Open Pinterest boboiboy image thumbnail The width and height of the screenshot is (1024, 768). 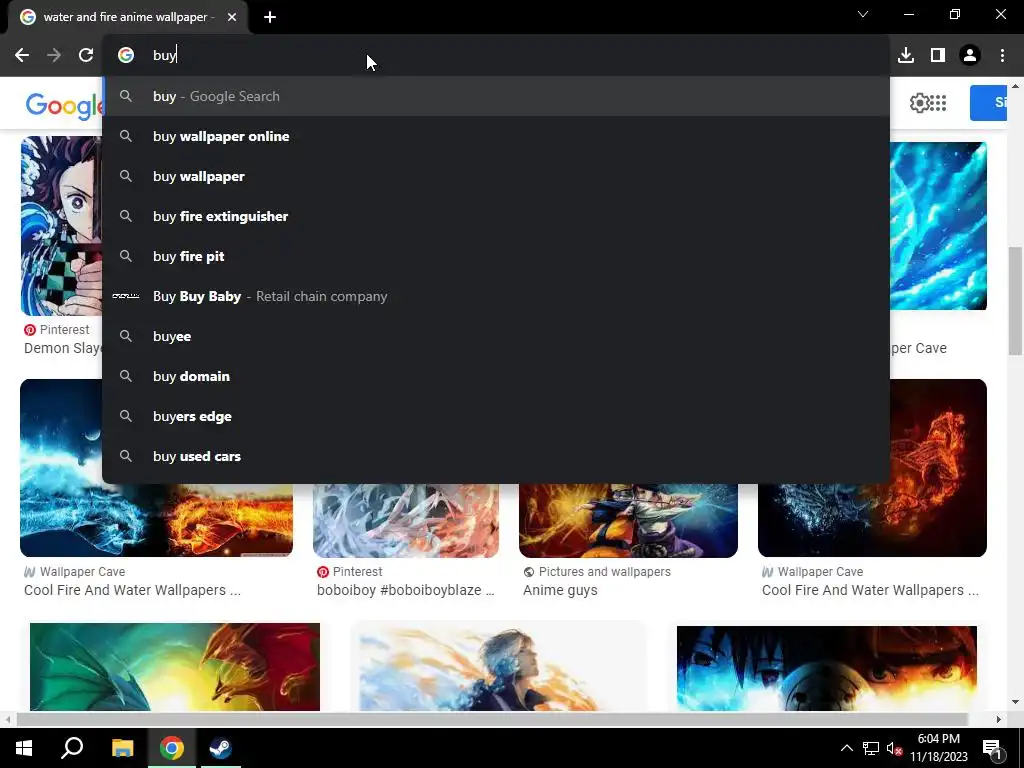tap(406, 520)
